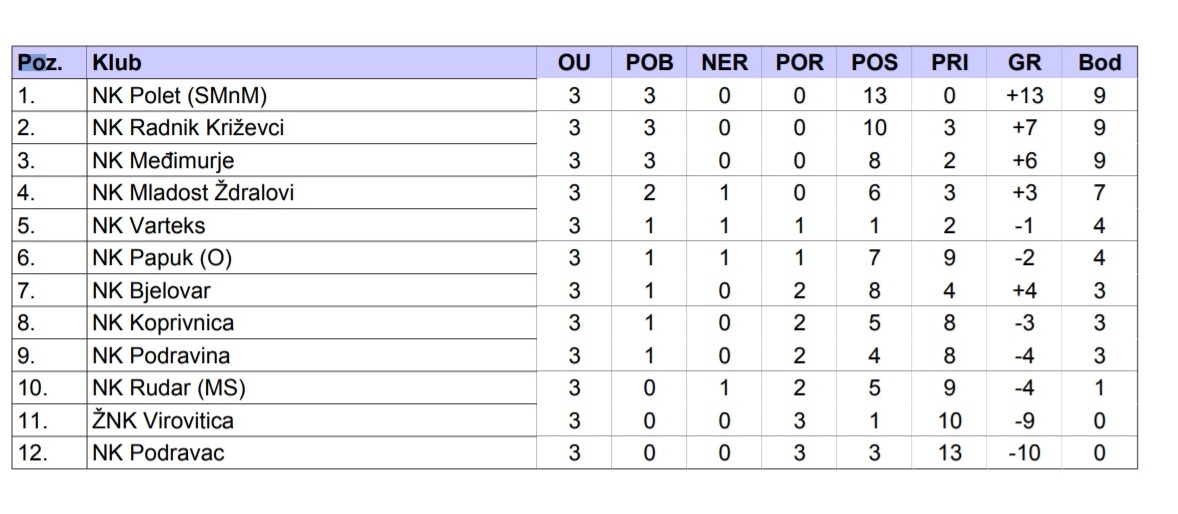
Task: Click the NER column header
Action: 724,63
